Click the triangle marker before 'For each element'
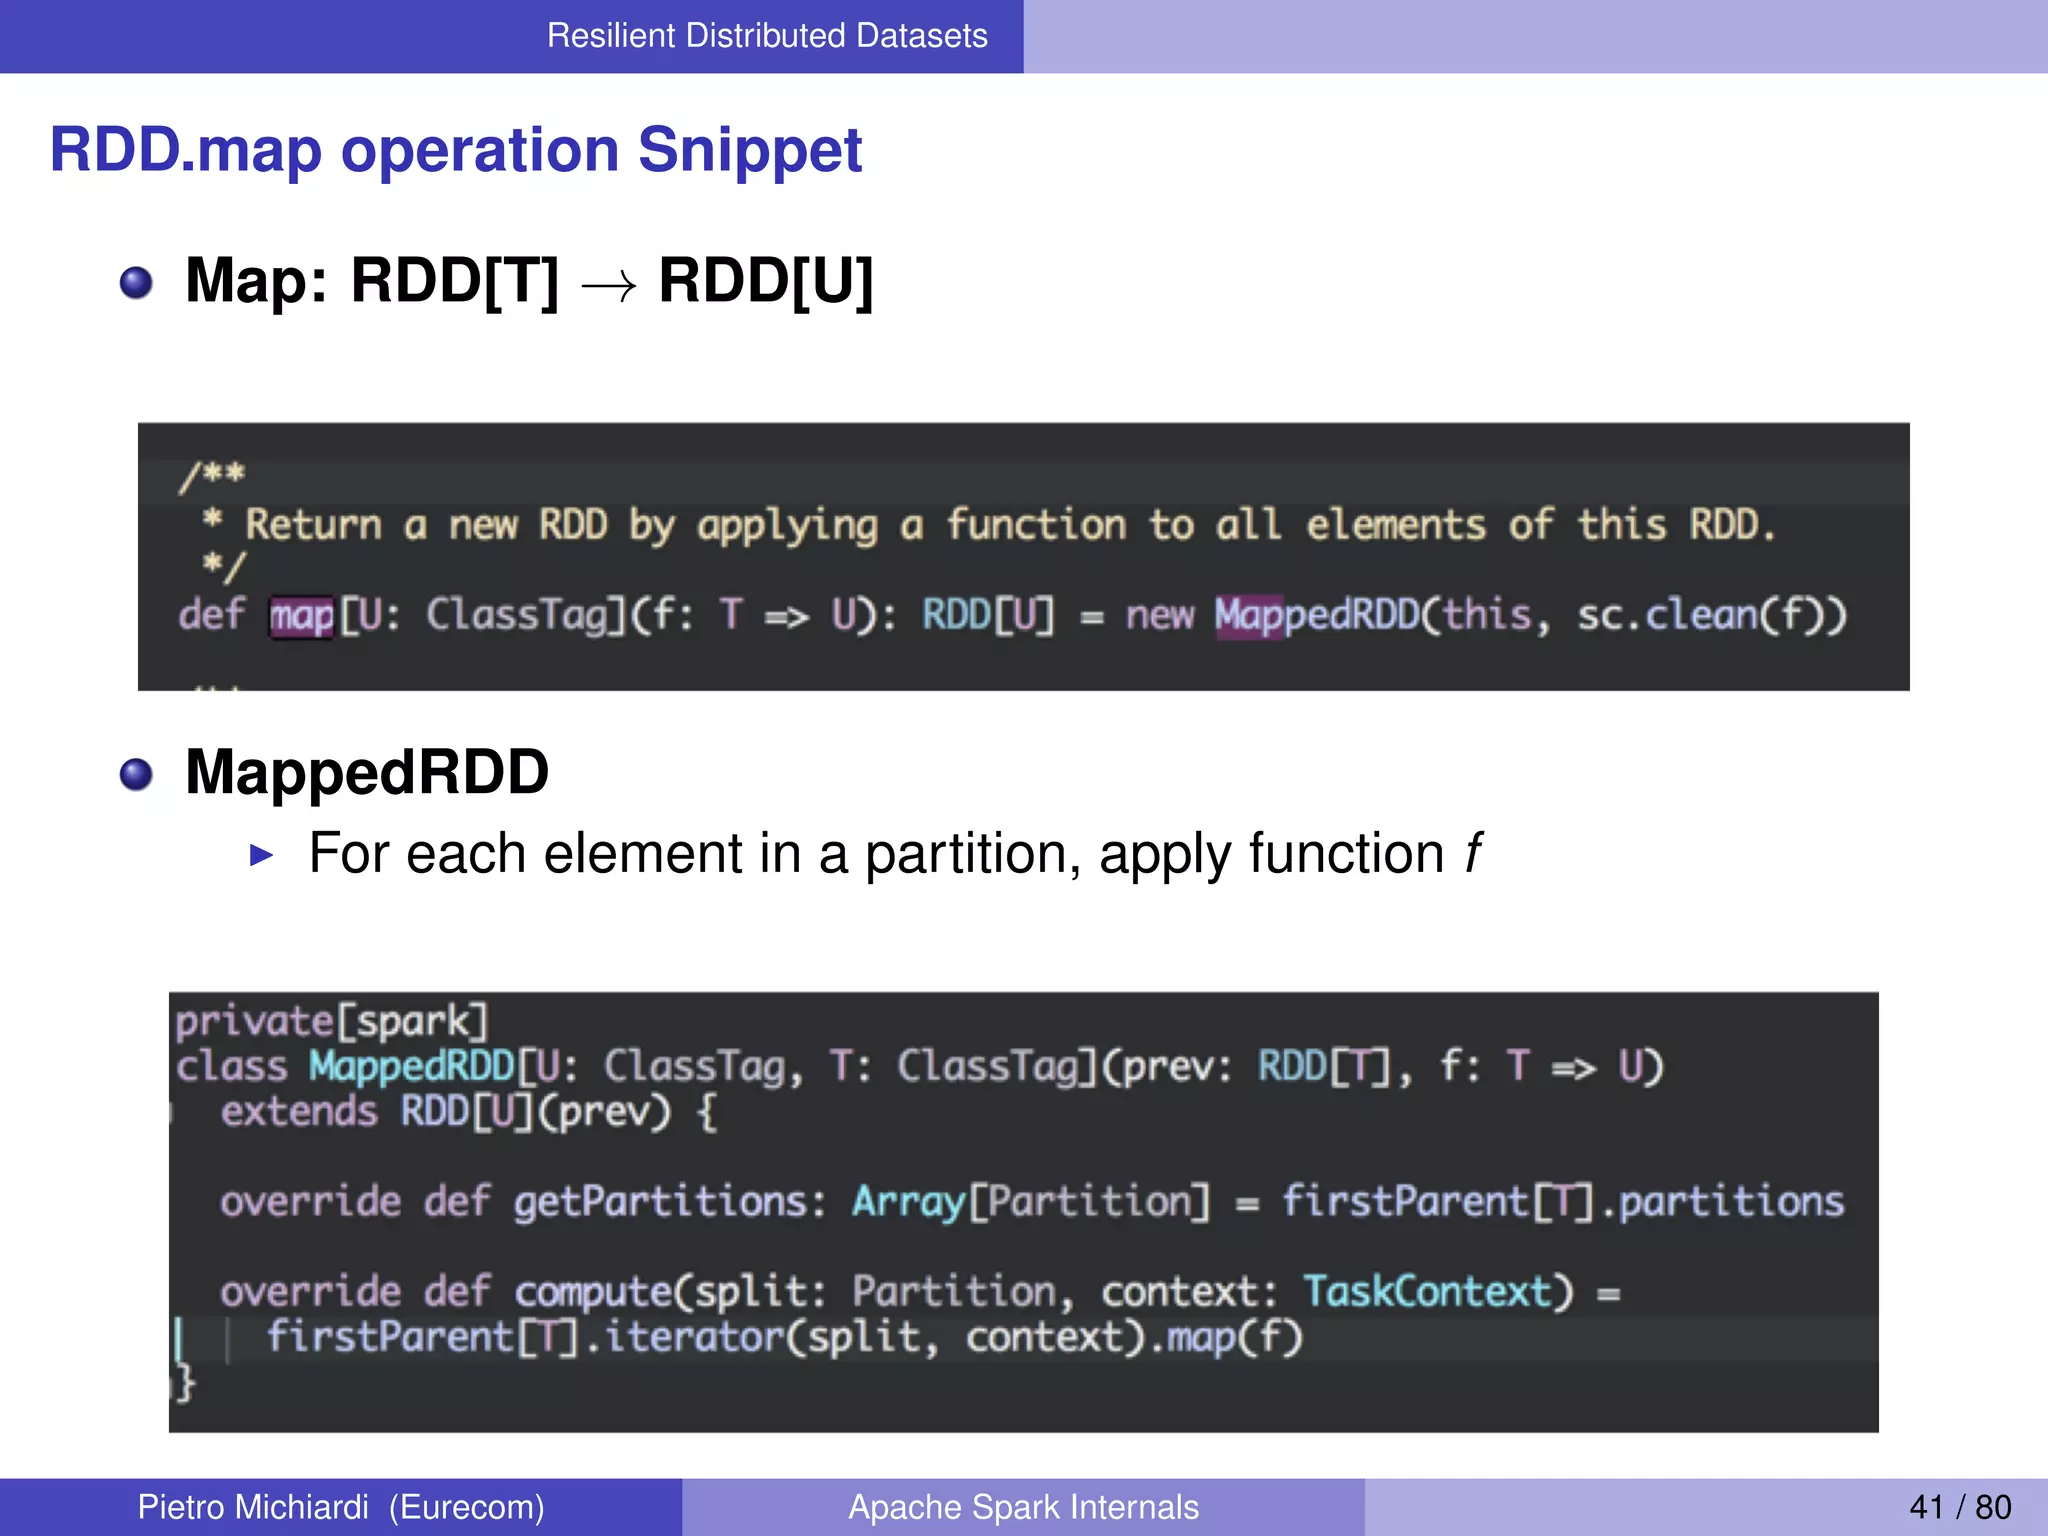The image size is (2048, 1536). click(262, 855)
